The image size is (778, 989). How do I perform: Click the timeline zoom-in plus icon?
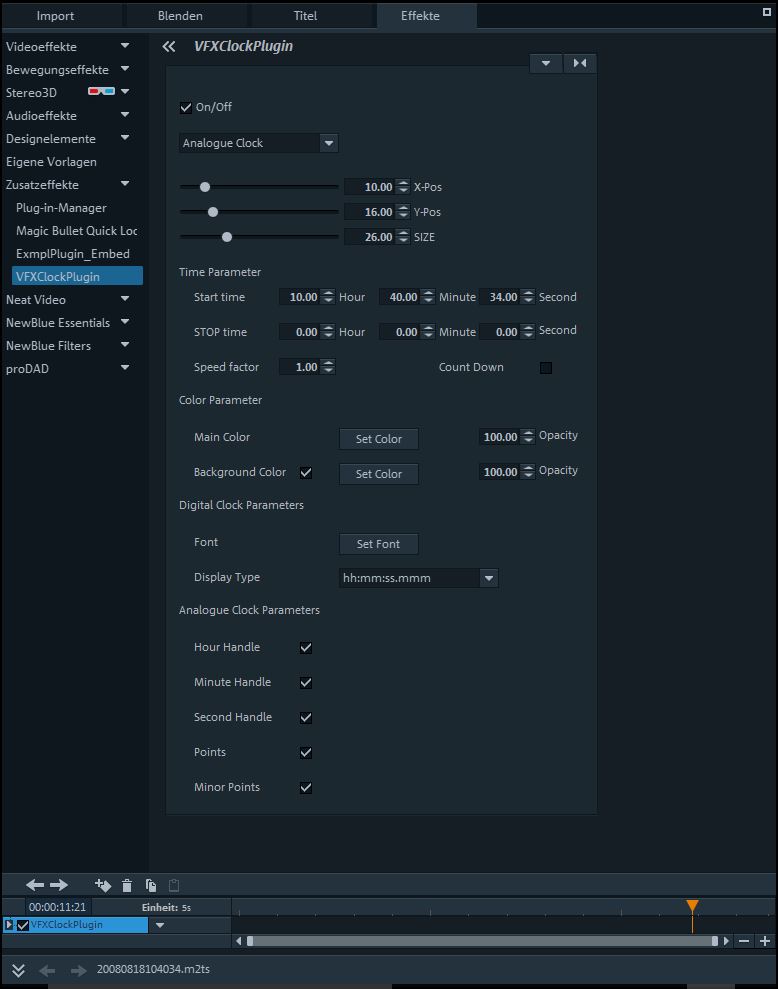coord(765,941)
